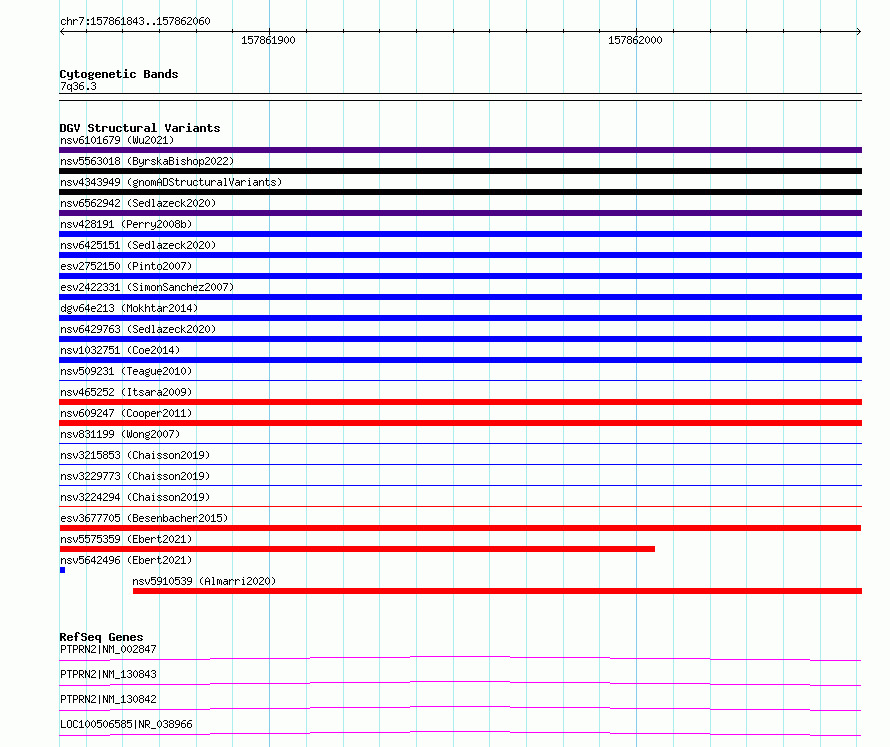
Task: Select the red nsv5910539 Almarri2020 bar
Action: pos(497,591)
